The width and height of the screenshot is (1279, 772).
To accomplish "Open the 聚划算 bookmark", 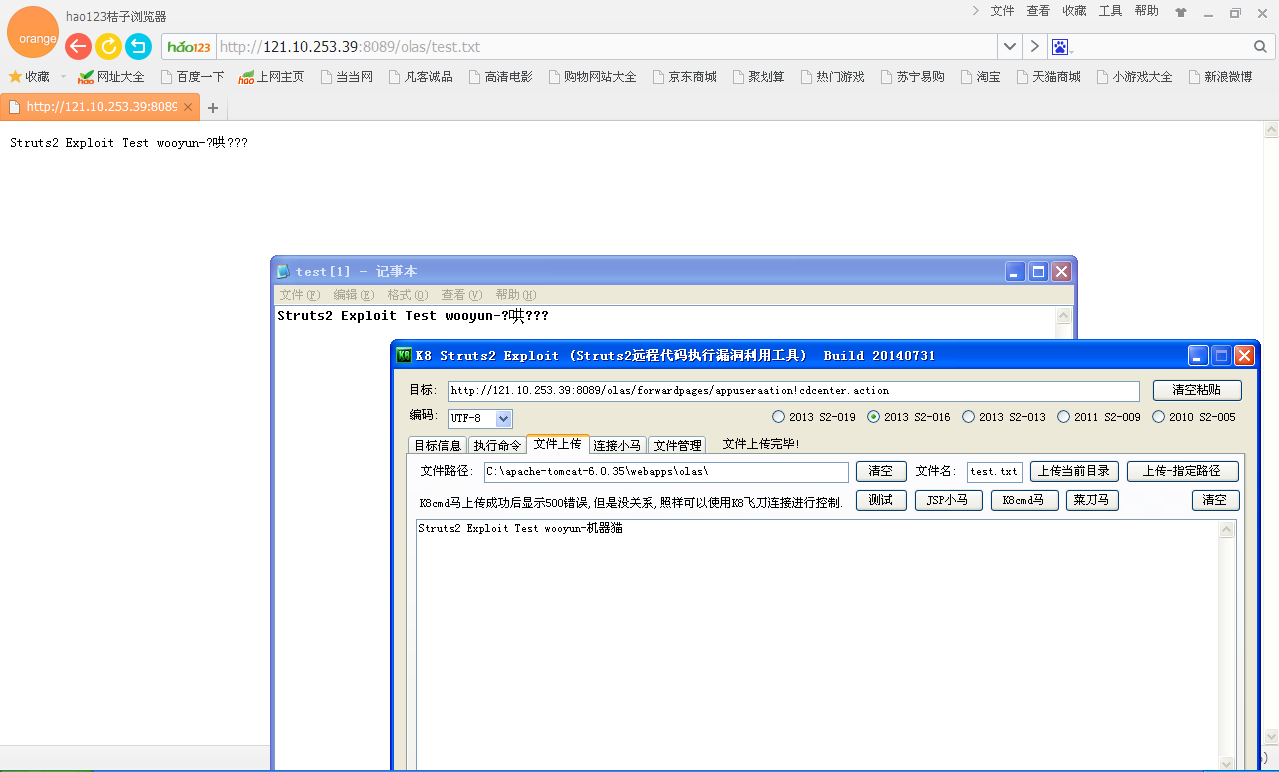I will click(x=758, y=77).
